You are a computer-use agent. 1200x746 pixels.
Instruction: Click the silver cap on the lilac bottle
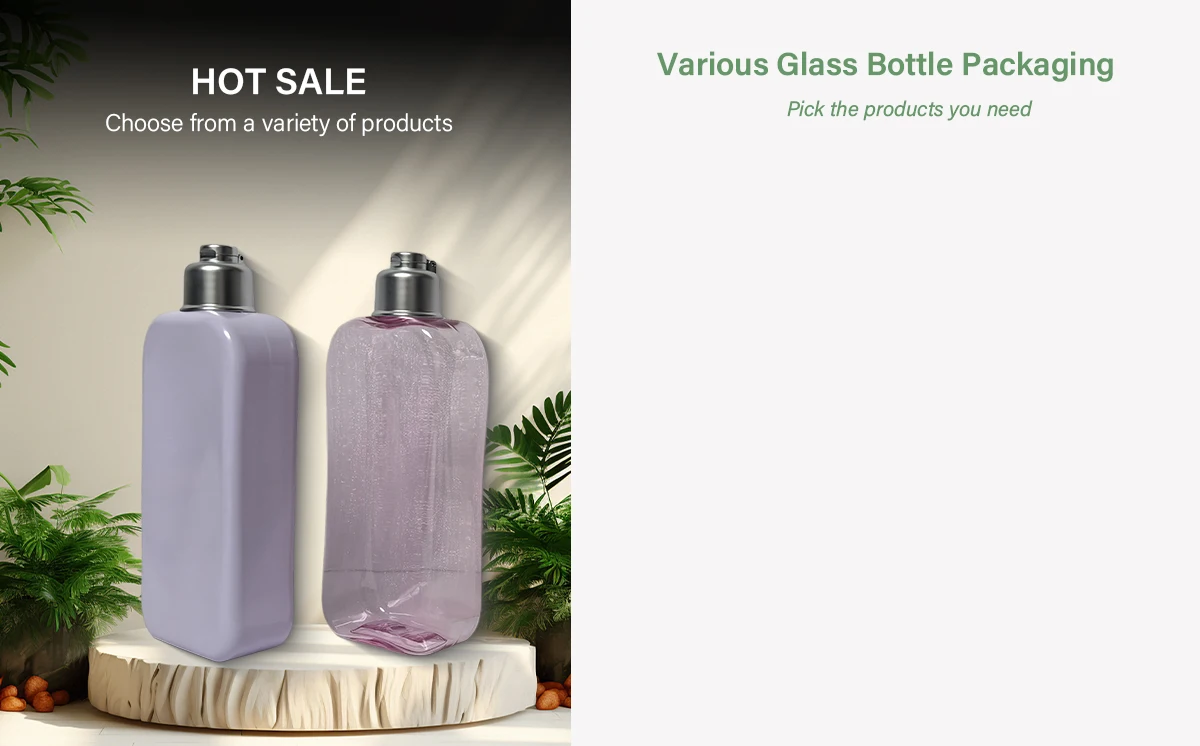217,277
